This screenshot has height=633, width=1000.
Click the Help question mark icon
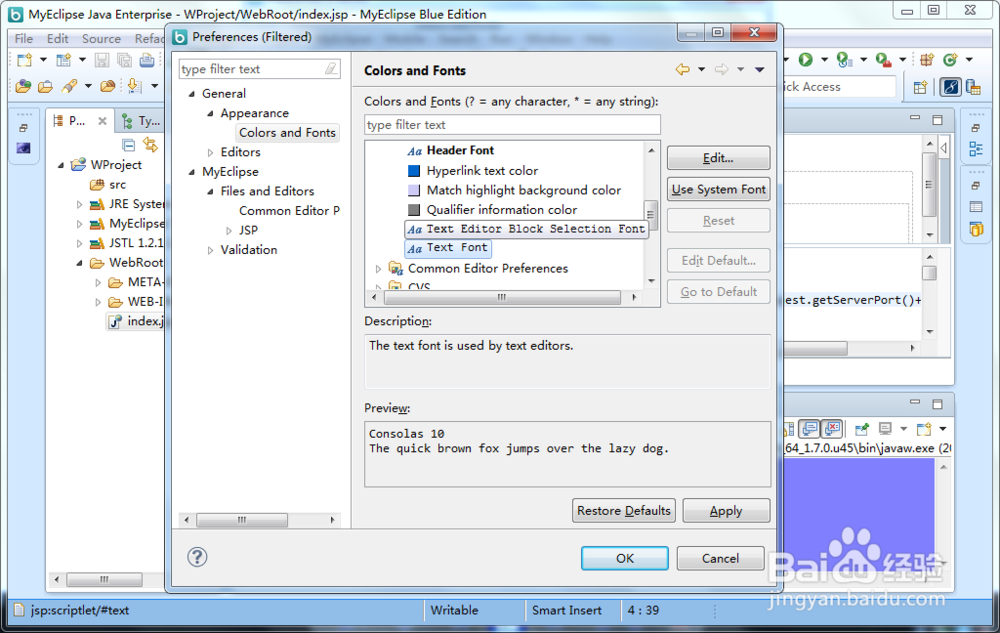(197, 557)
